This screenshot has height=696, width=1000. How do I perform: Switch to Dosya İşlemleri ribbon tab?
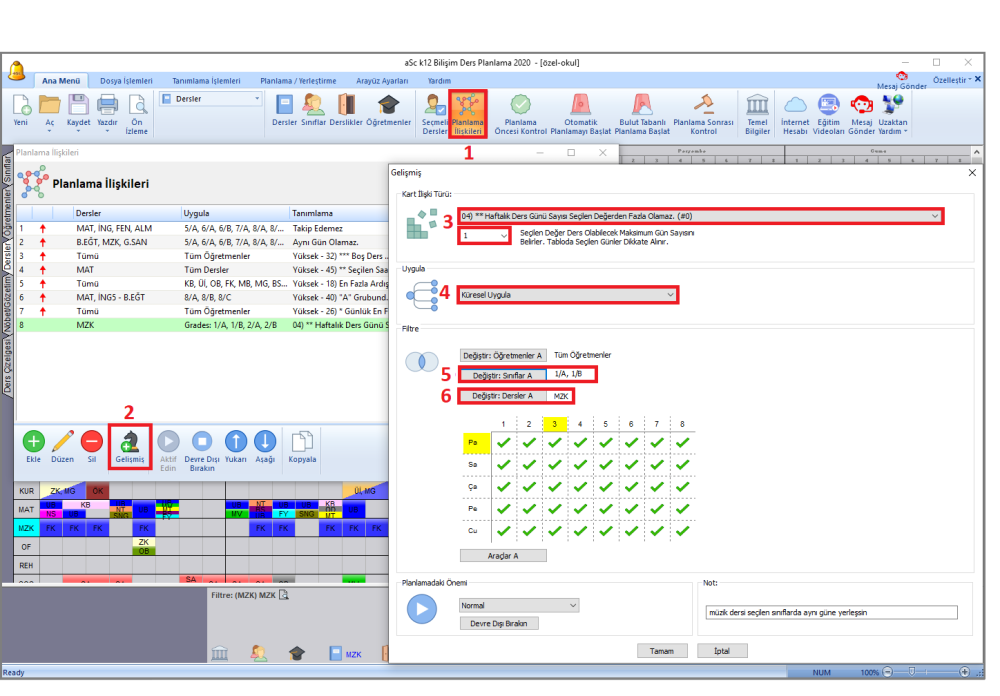[x=126, y=81]
